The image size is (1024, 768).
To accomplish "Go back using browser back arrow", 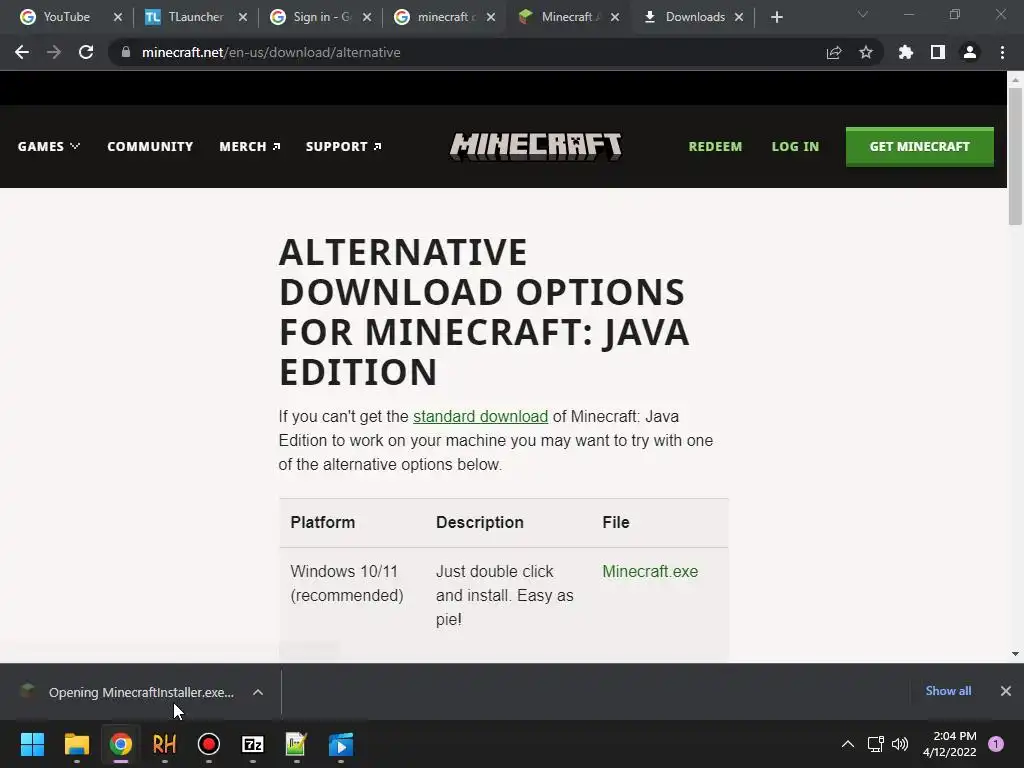I will coord(22,52).
